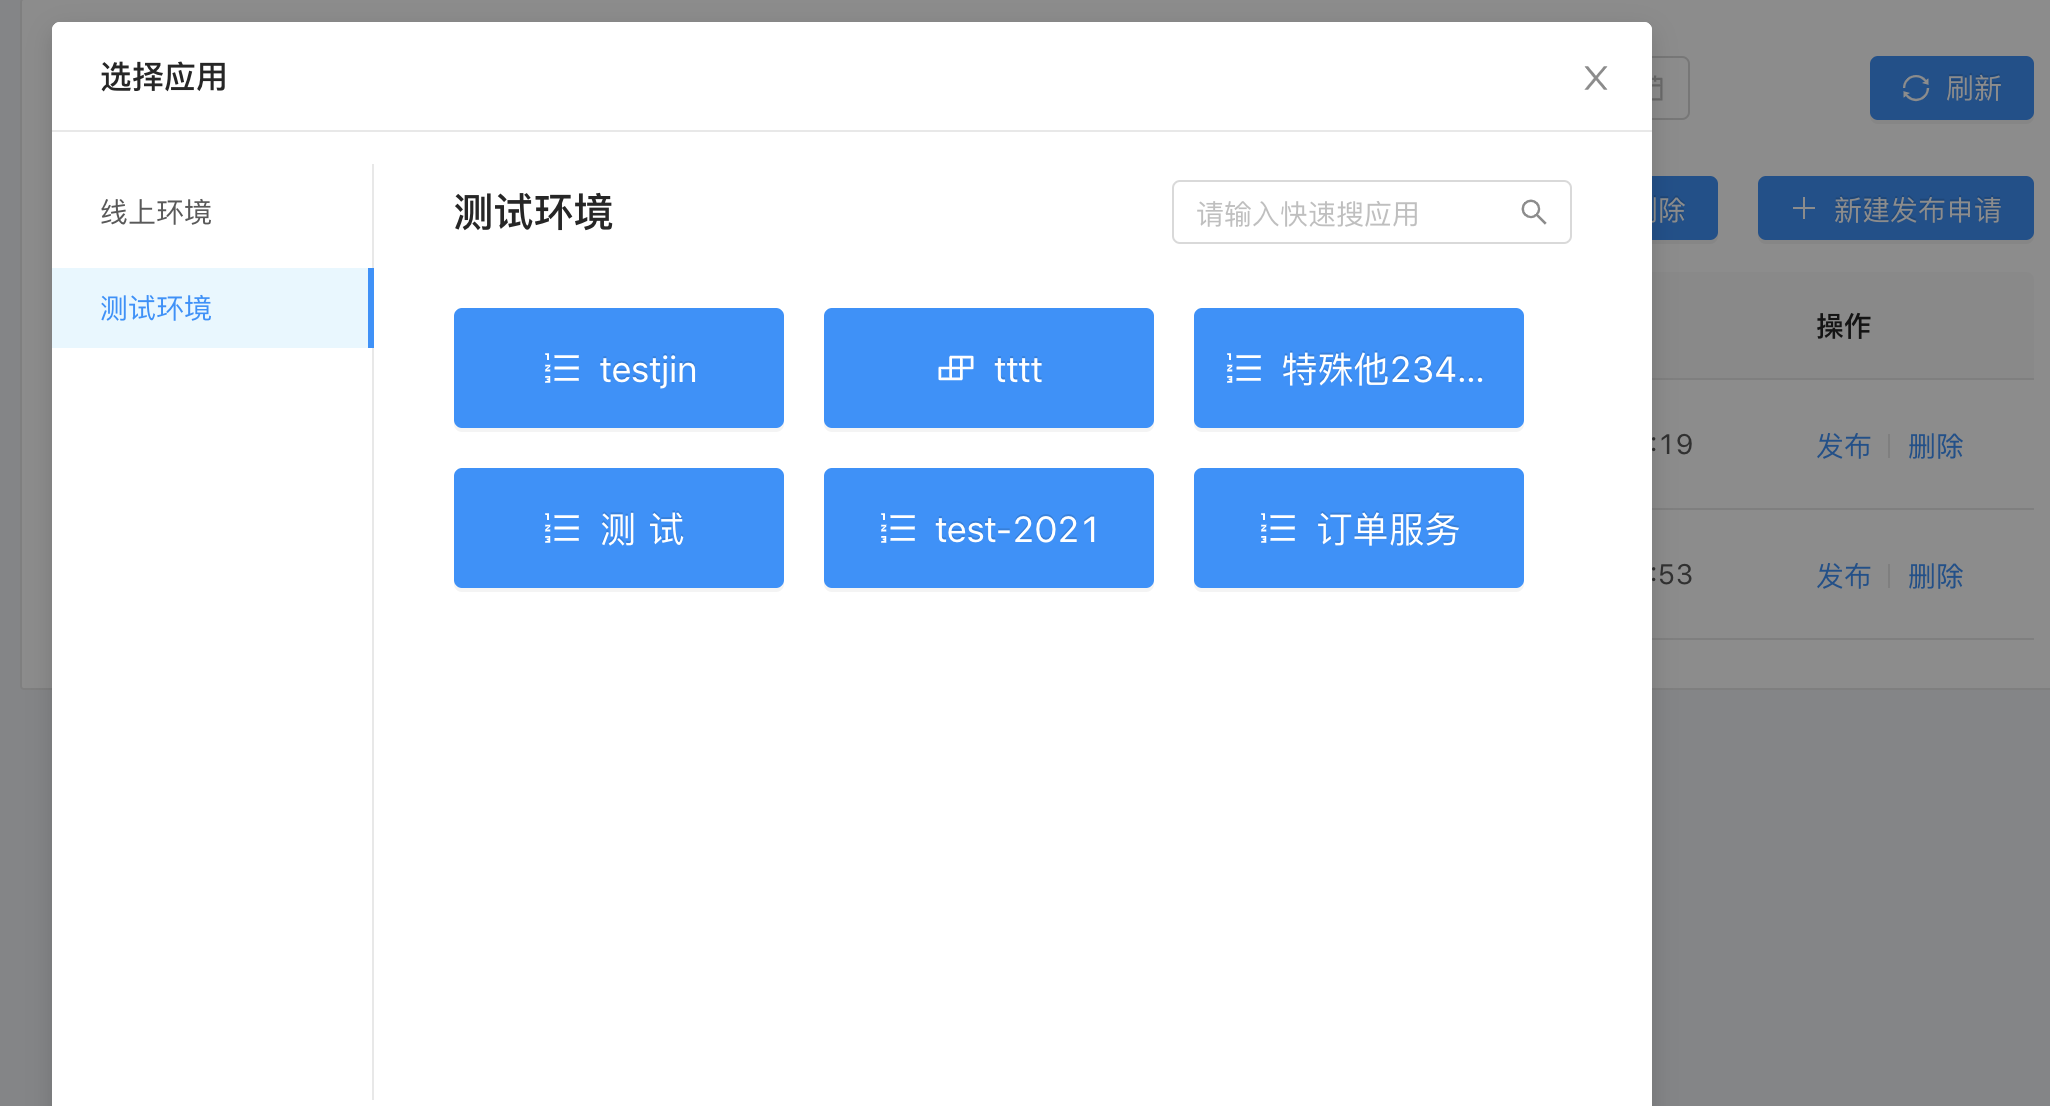Click 发布 link in the :19 row
The width and height of the screenshot is (2050, 1106).
pyautogui.click(x=1844, y=445)
